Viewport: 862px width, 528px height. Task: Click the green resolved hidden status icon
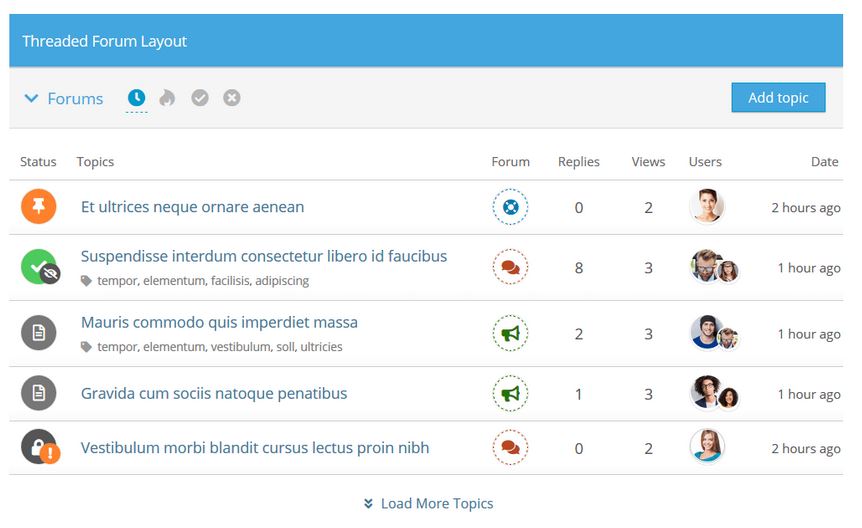pyautogui.click(x=40, y=267)
